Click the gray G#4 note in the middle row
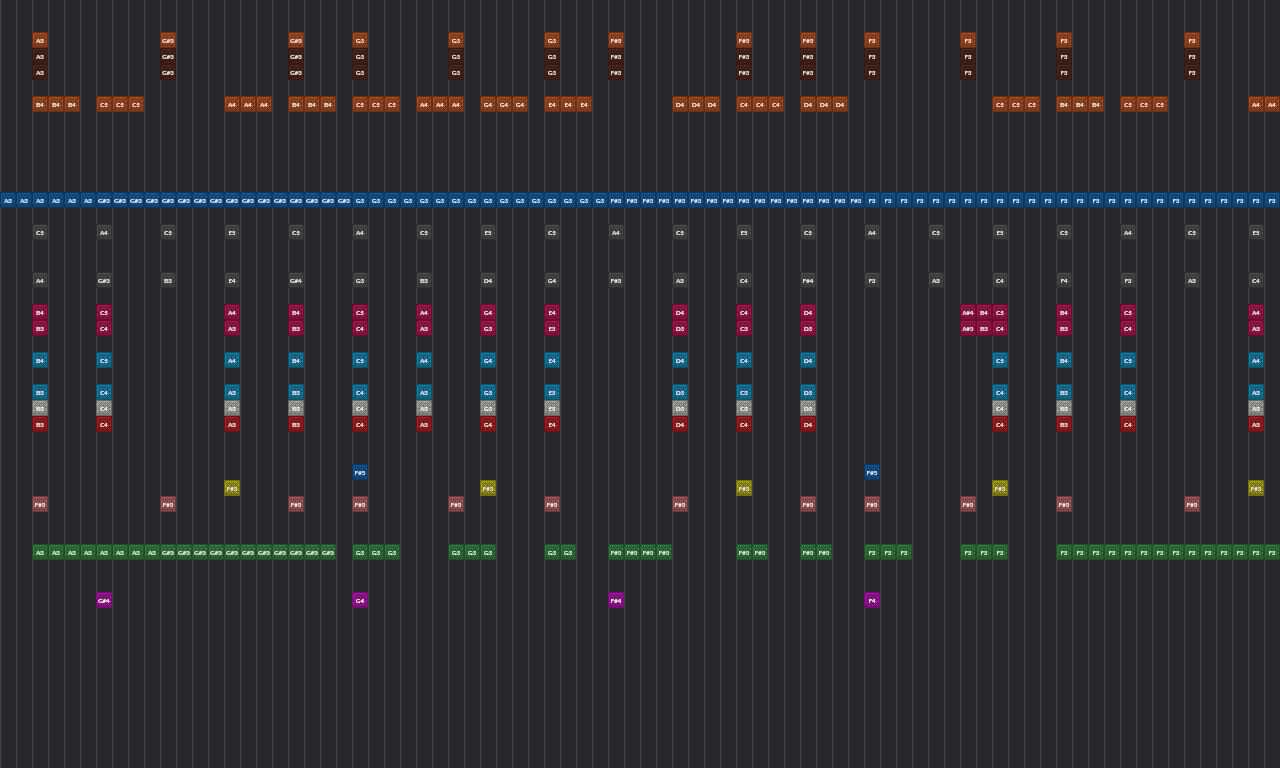Image resolution: width=1280 pixels, height=768 pixels. pos(295,281)
